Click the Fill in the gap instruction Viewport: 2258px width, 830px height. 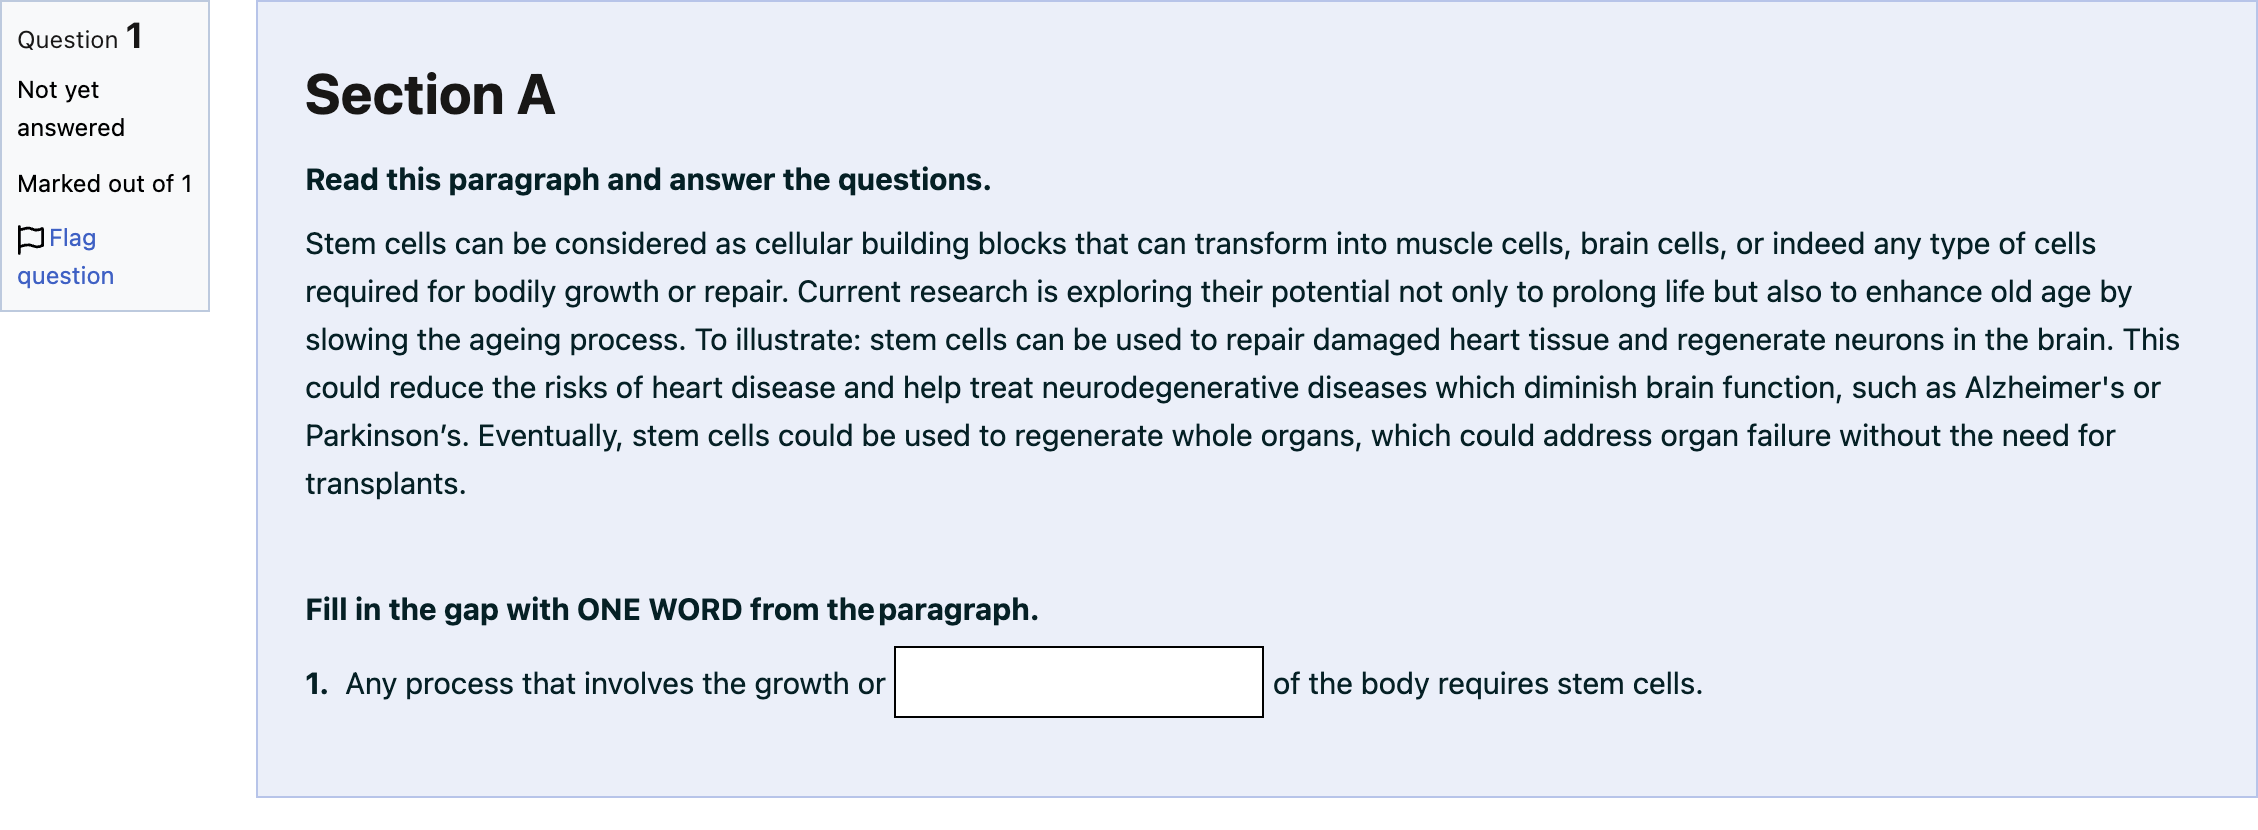click(x=672, y=610)
